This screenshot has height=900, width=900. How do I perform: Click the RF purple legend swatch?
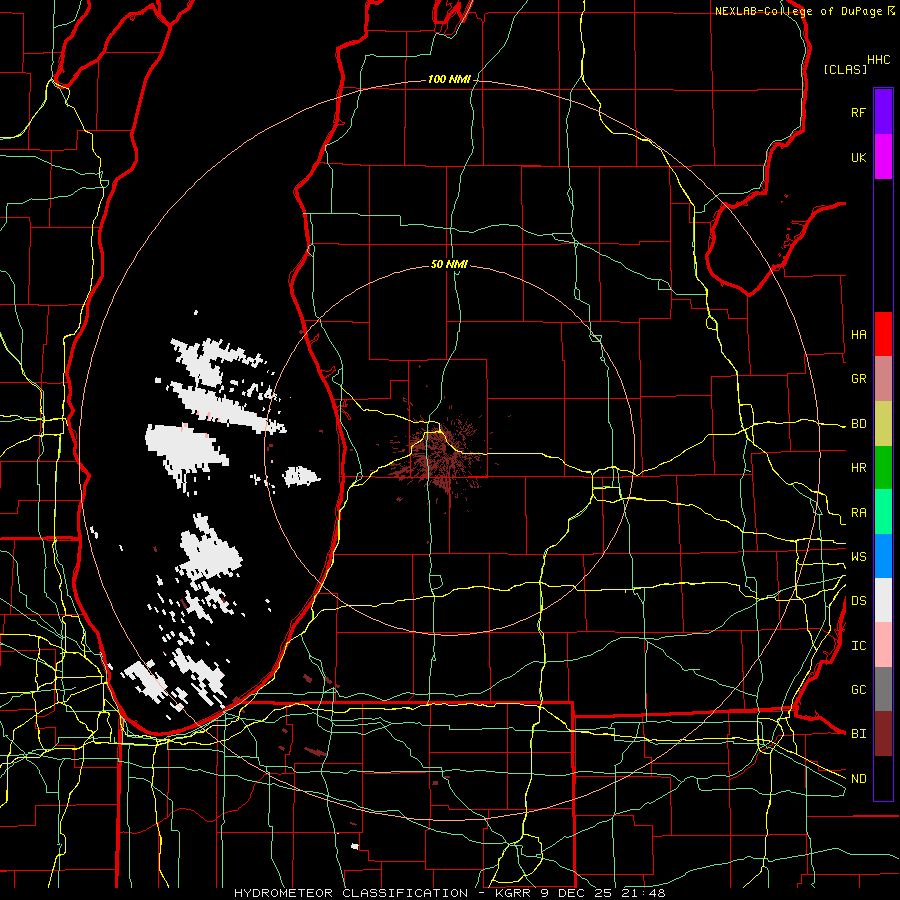click(x=883, y=112)
